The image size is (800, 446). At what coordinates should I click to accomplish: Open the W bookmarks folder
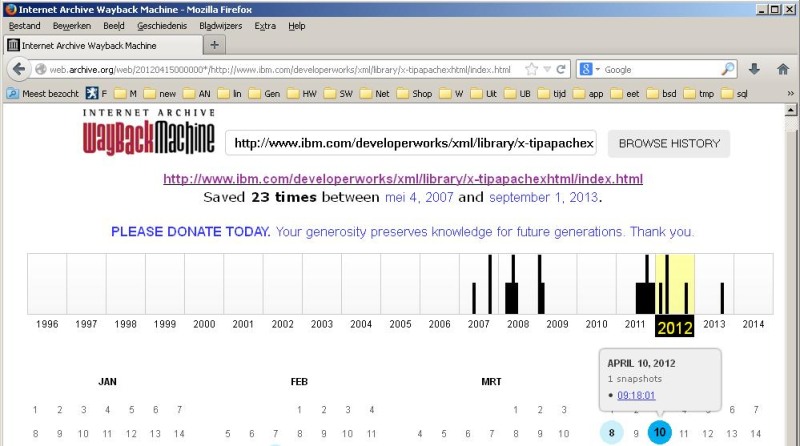click(452, 93)
